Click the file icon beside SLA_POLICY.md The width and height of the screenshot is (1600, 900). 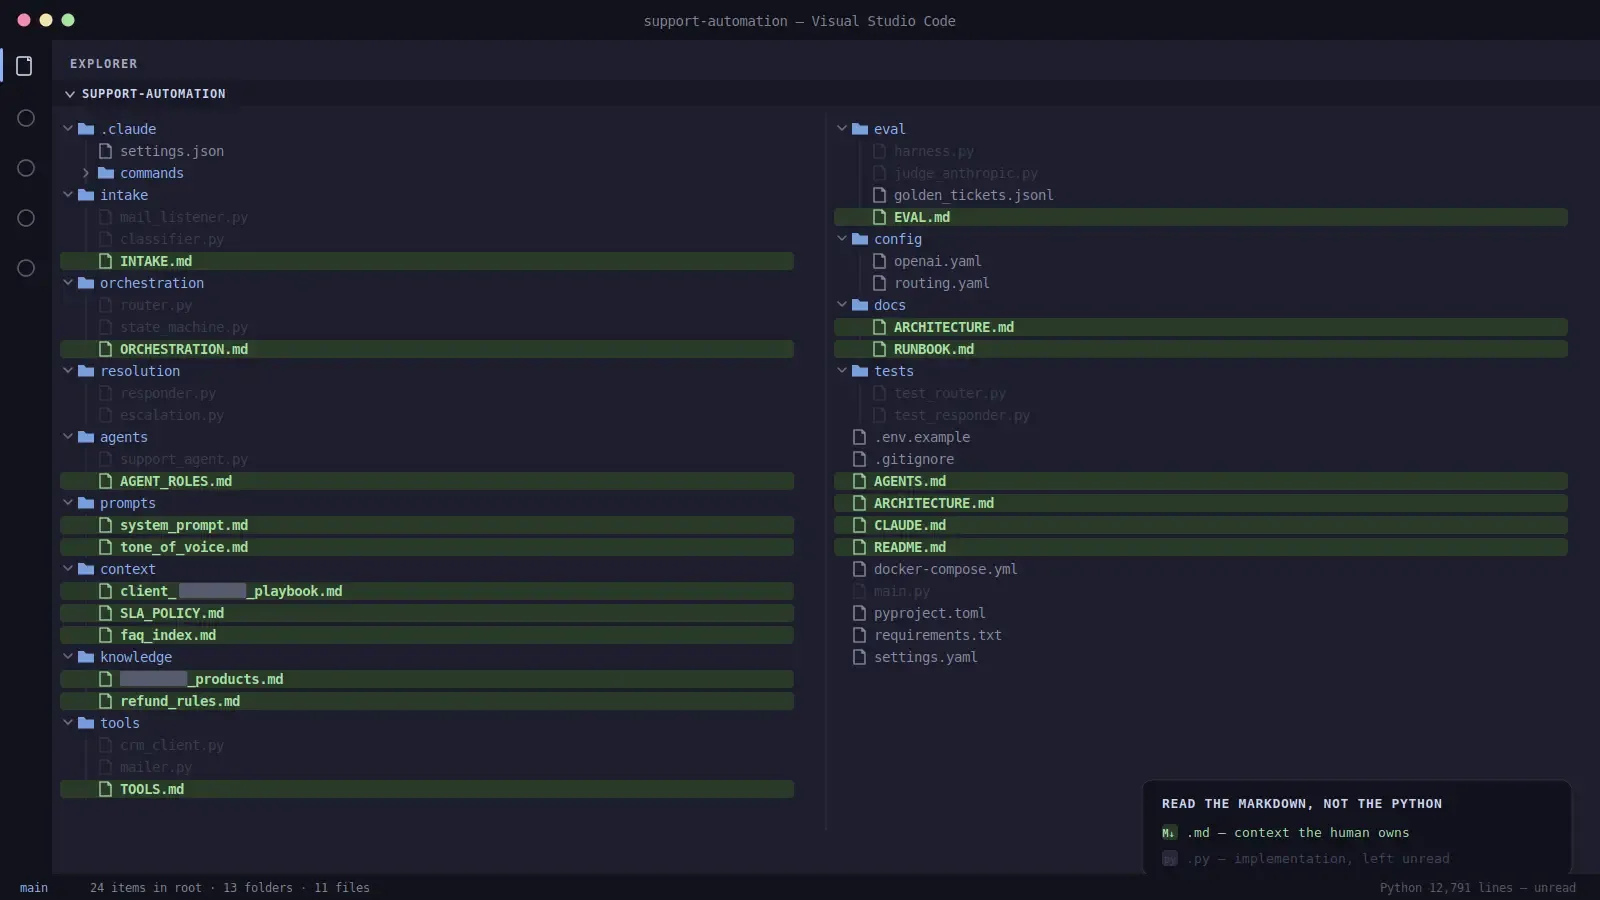(105, 613)
